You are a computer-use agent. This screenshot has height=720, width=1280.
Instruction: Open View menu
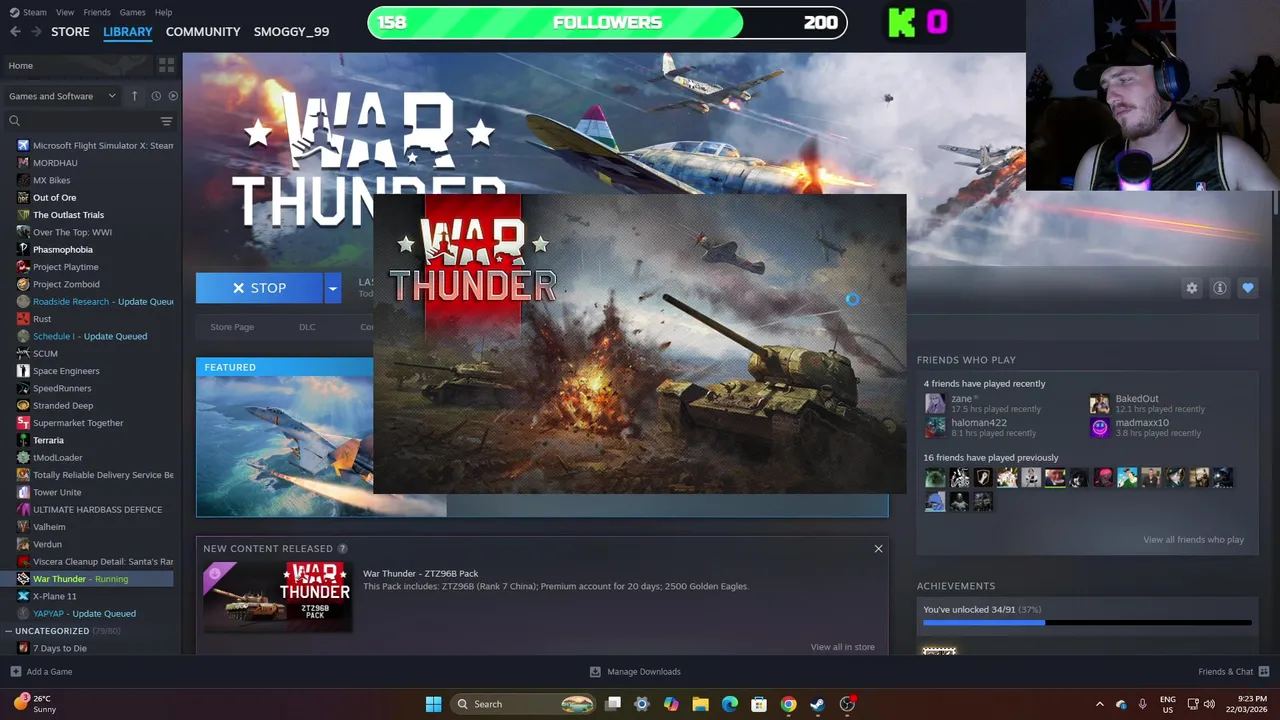65,12
